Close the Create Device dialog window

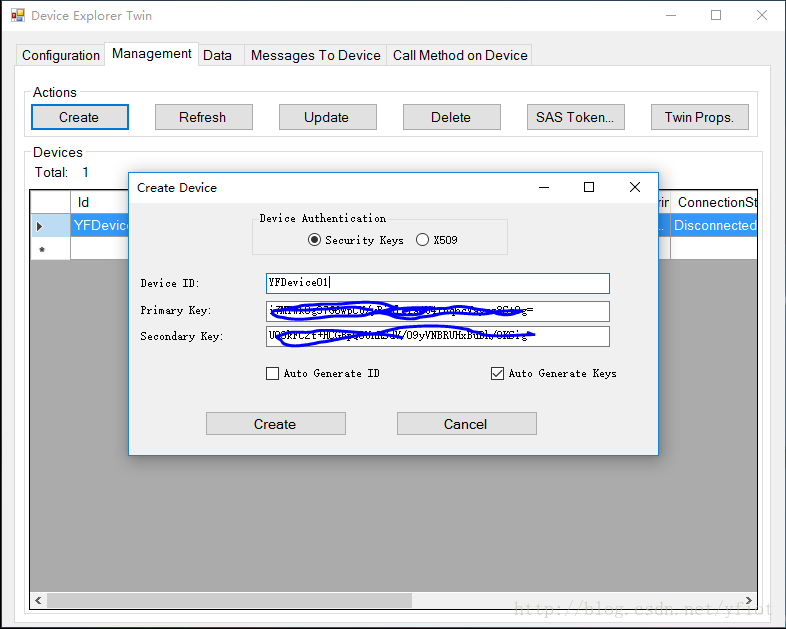(635, 187)
